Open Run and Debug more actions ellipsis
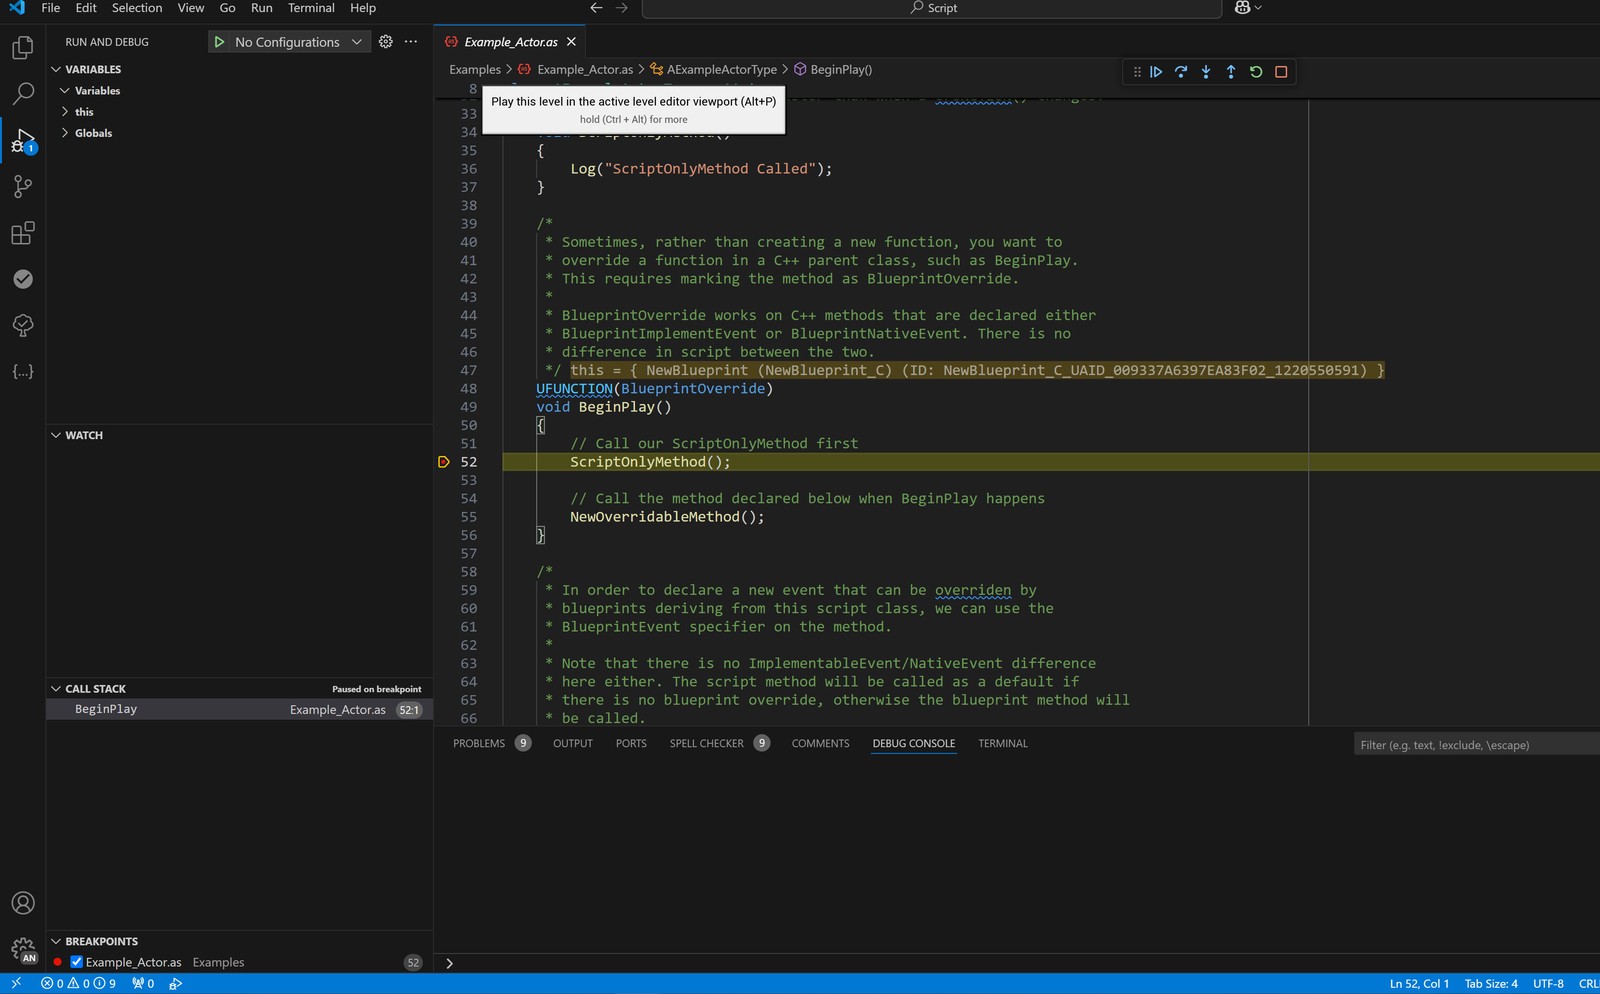This screenshot has width=1600, height=994. [411, 42]
